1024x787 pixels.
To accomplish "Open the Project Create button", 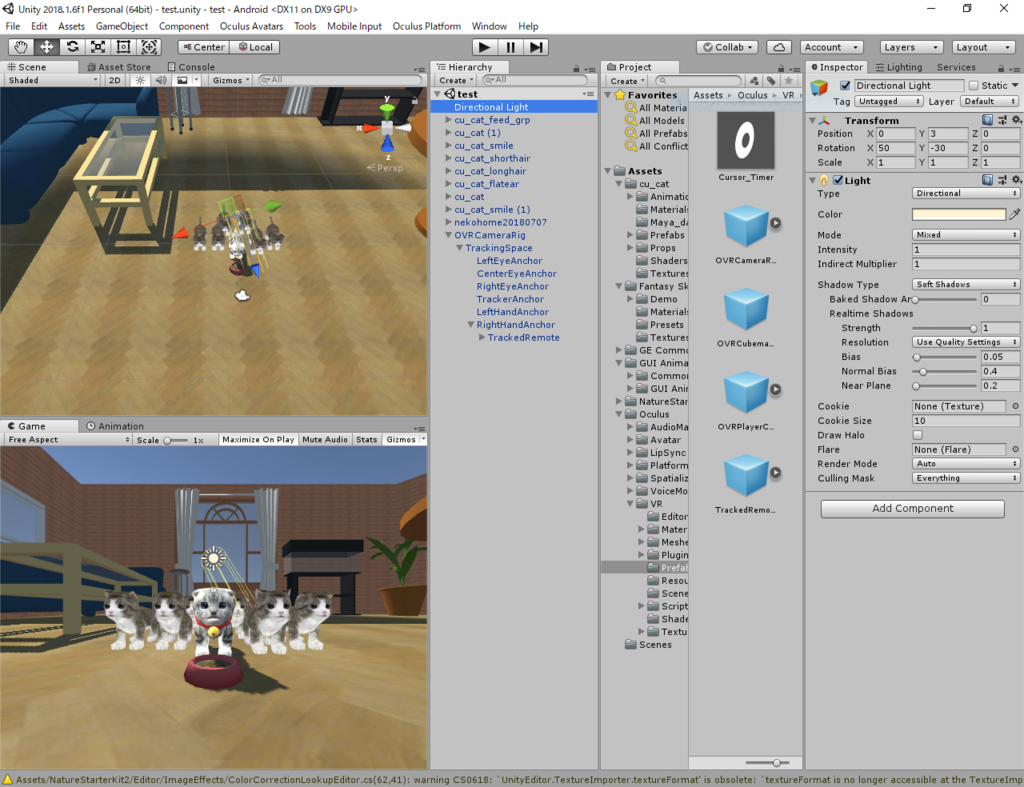I will click(x=627, y=81).
